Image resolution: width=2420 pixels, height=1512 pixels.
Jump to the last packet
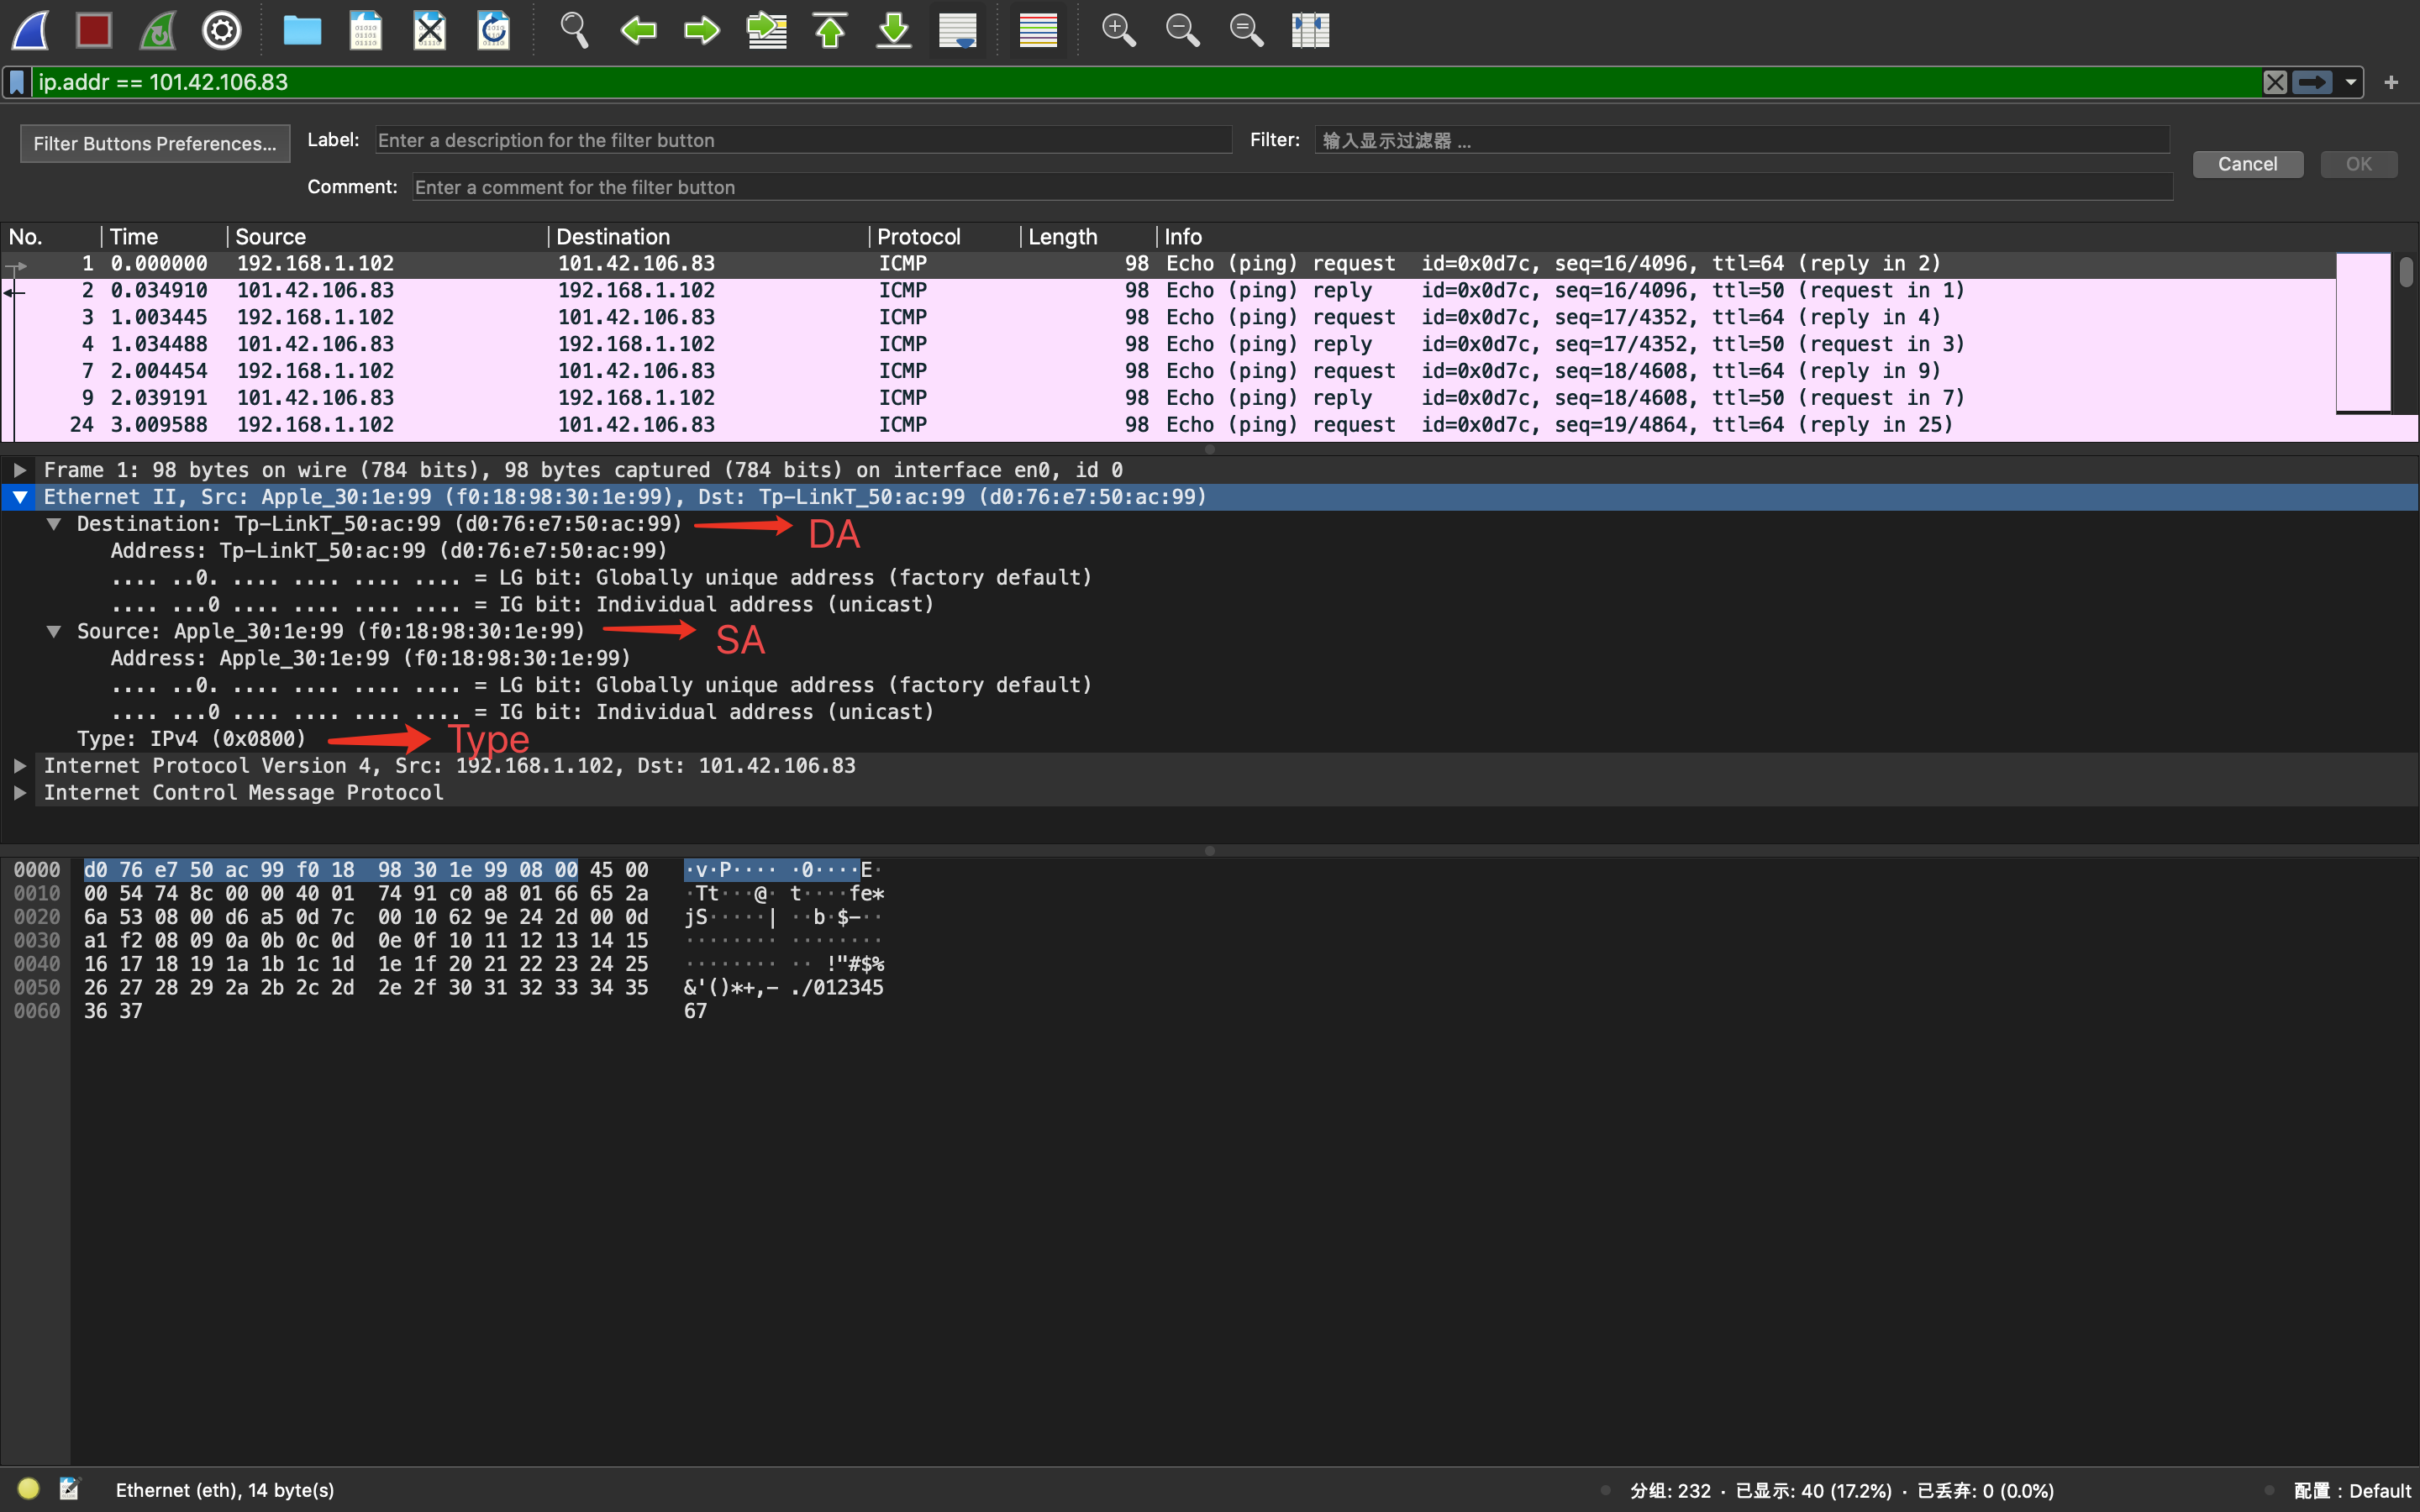pyautogui.click(x=894, y=30)
